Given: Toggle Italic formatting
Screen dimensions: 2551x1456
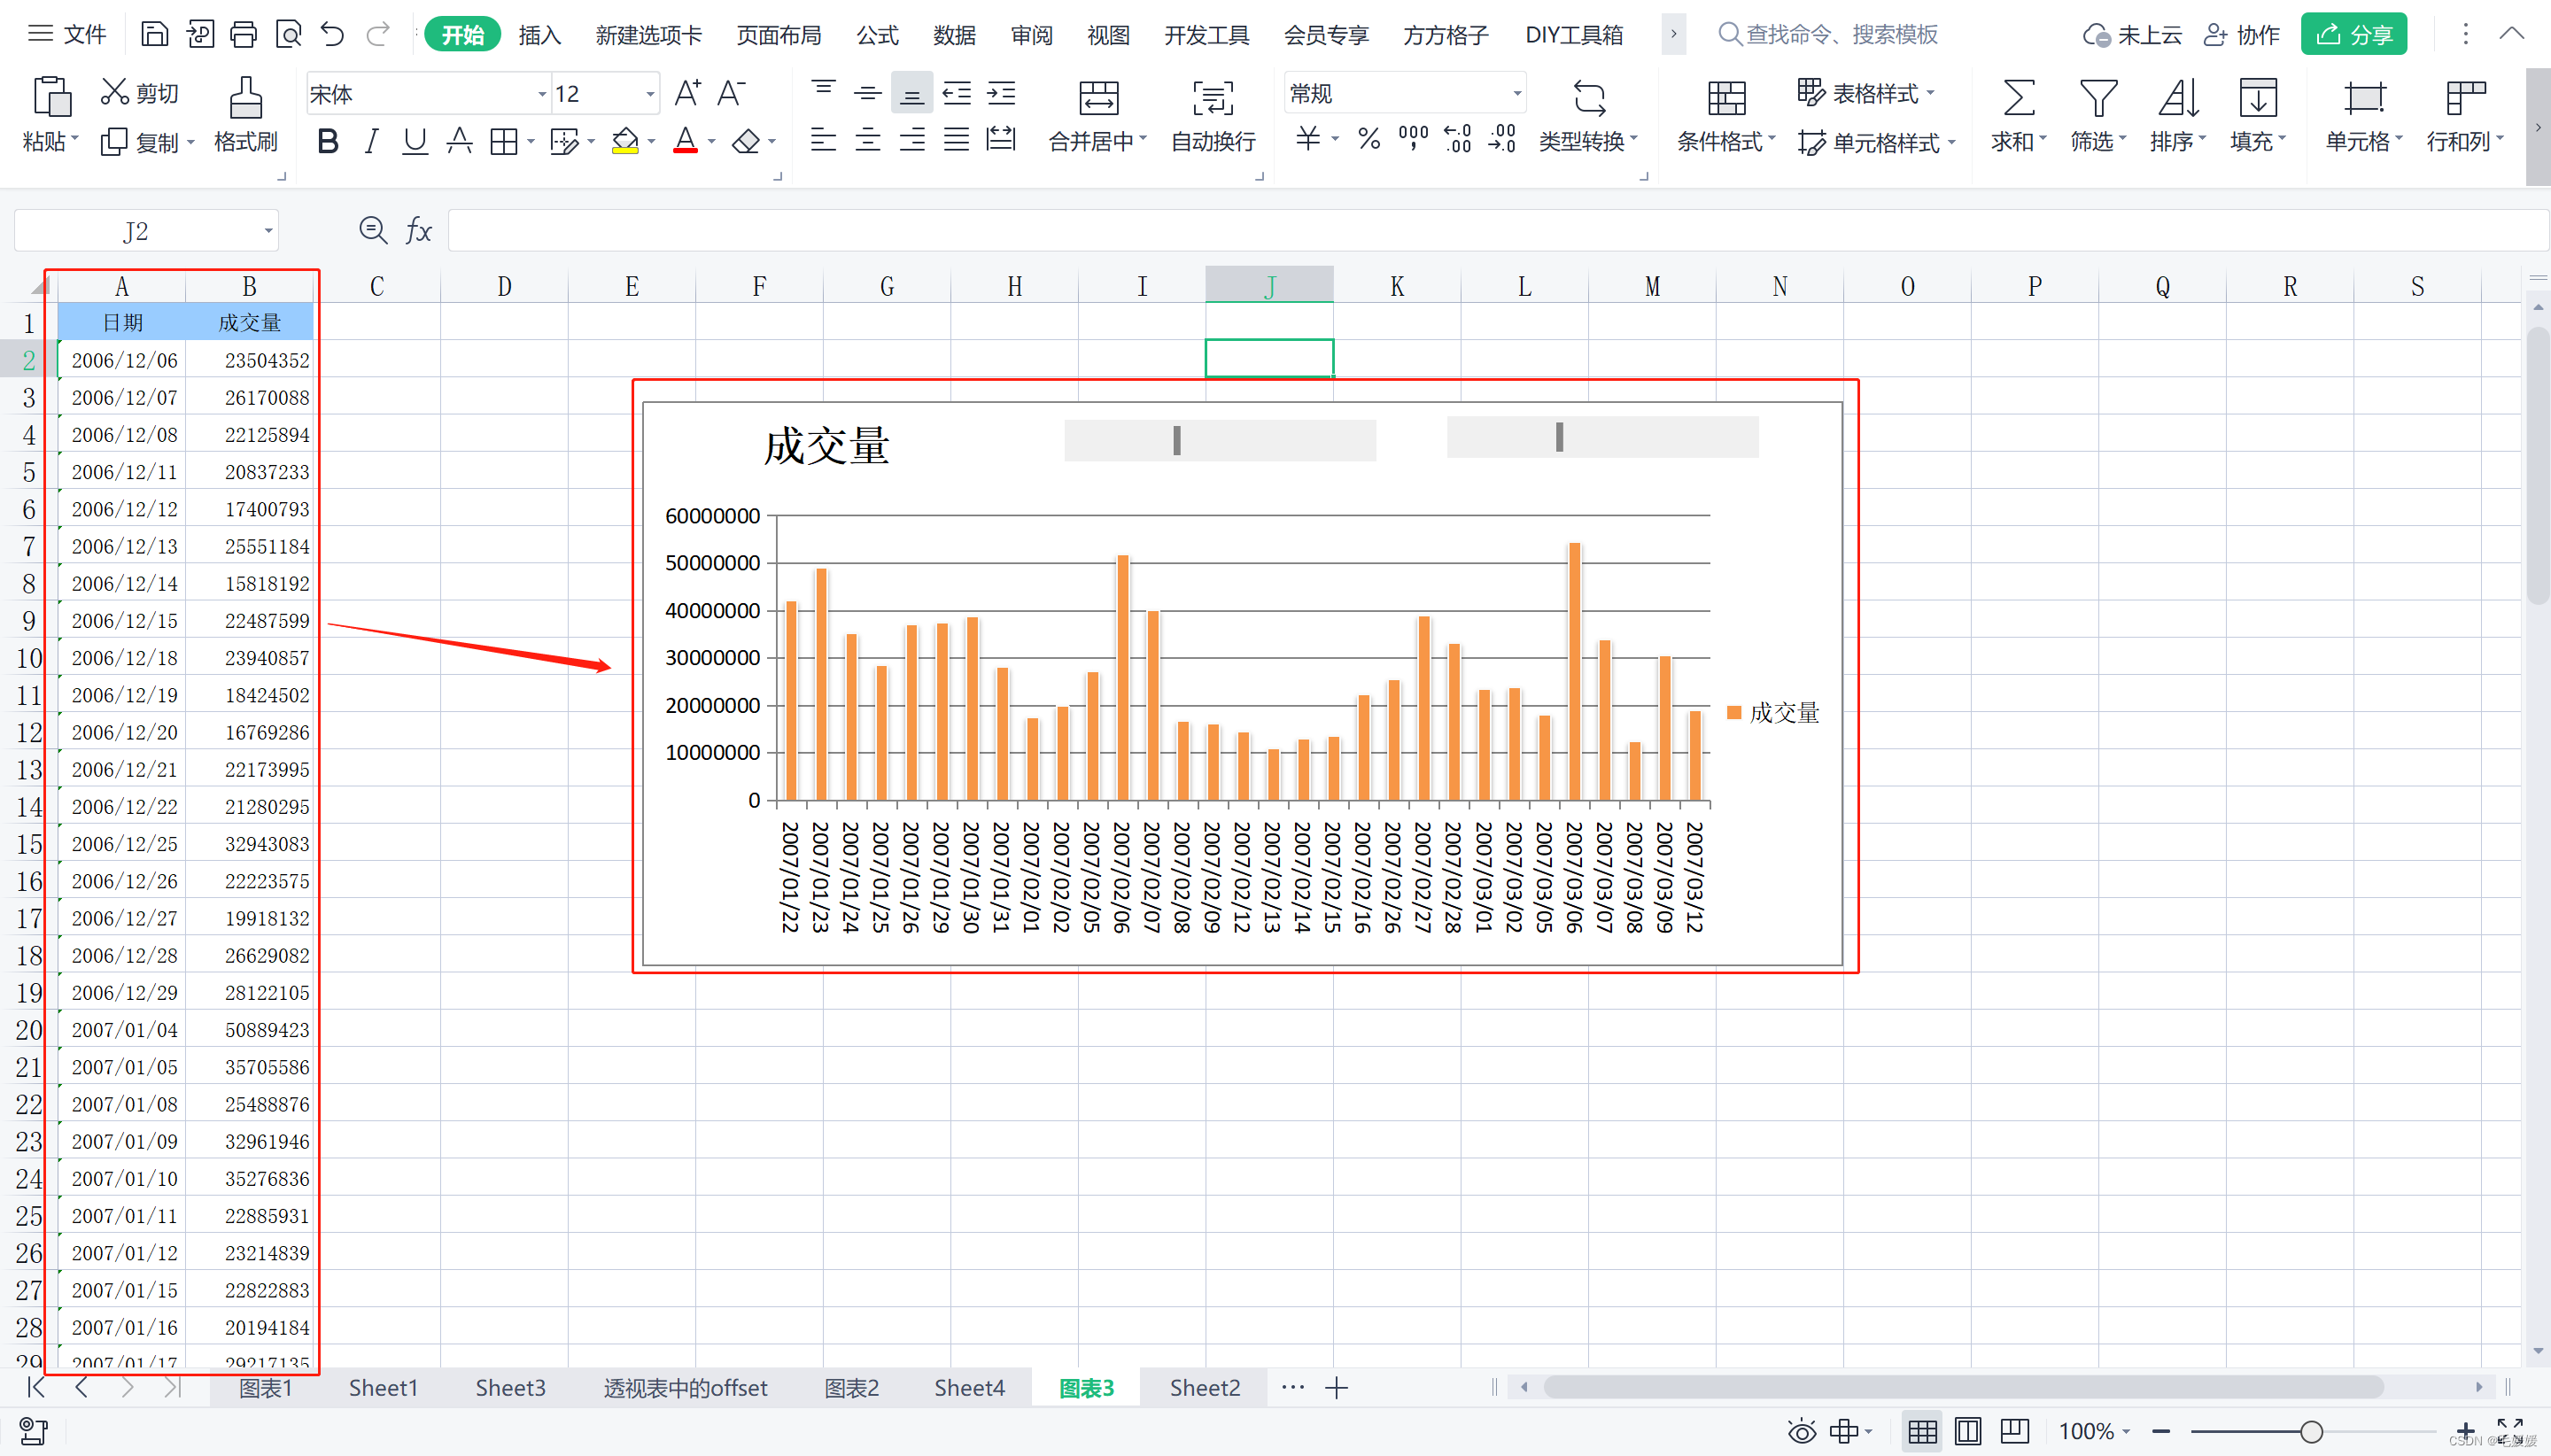Looking at the screenshot, I should click(x=371, y=141).
